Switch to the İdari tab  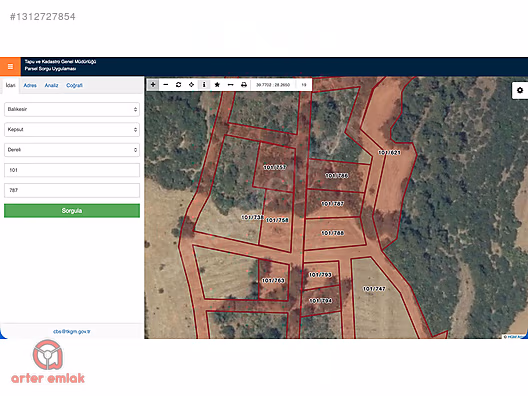(10, 85)
